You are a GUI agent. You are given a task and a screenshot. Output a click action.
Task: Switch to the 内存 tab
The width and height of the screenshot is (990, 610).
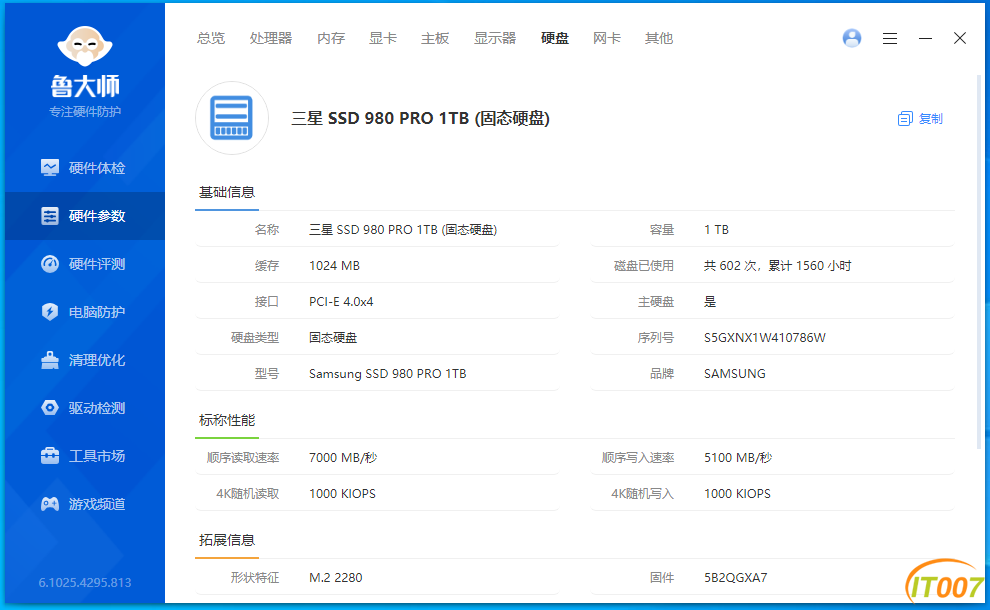click(331, 39)
